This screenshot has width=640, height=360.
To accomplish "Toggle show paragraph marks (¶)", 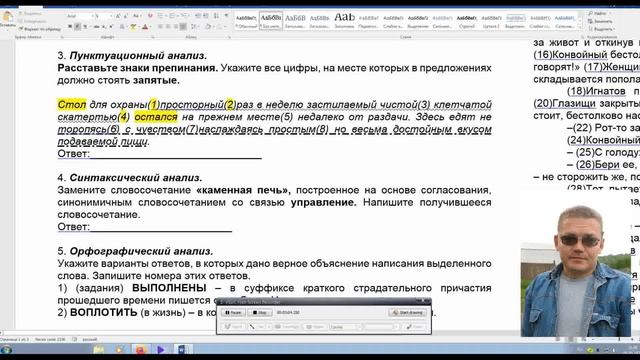I will pyautogui.click(x=226, y=16).
